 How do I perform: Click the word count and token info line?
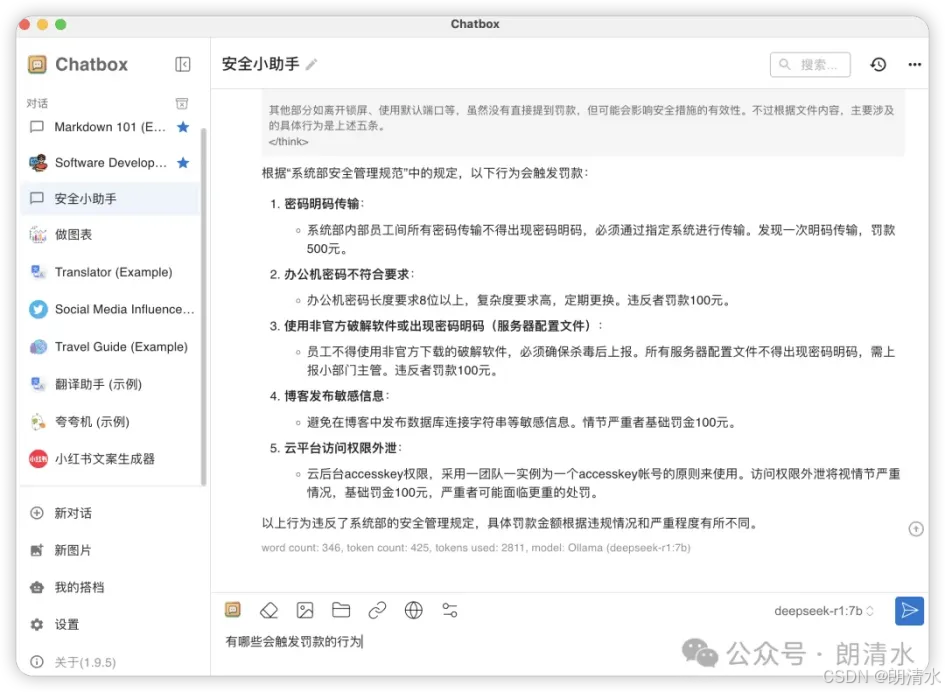[476, 547]
